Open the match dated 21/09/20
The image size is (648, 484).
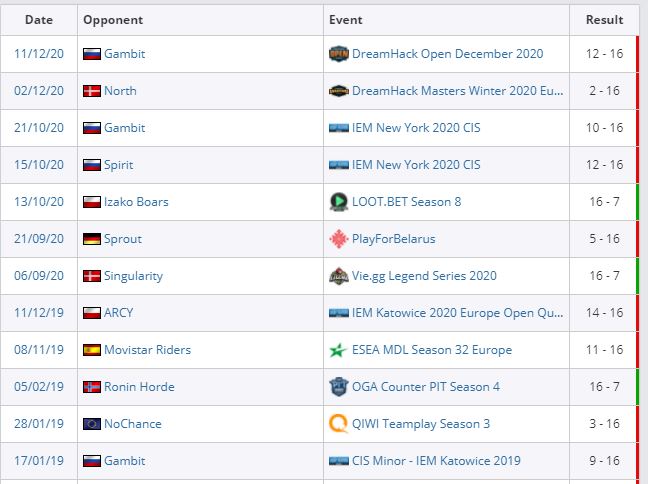pyautogui.click(x=39, y=239)
